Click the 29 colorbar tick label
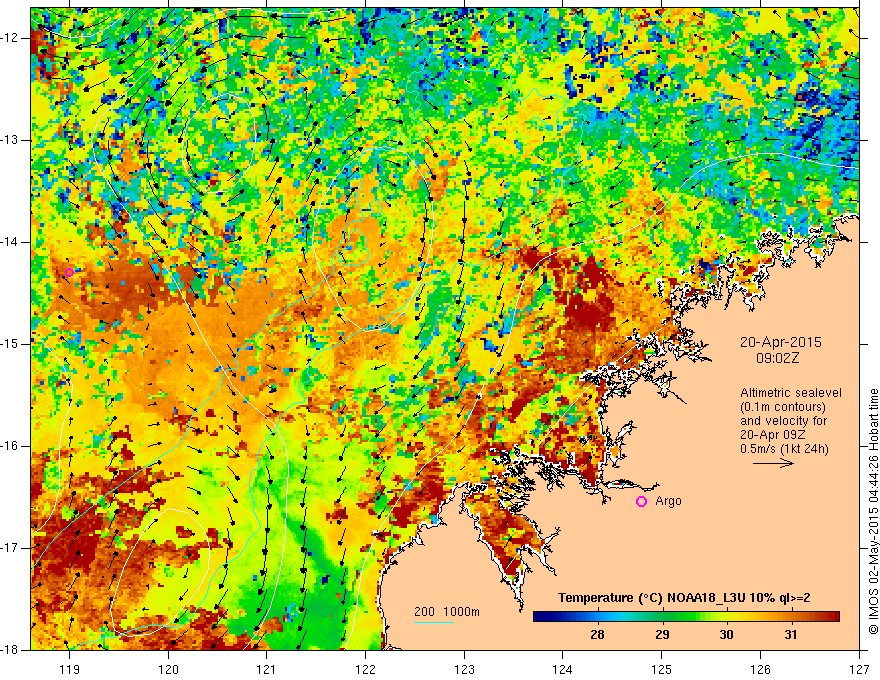This screenshot has width=880, height=680. pyautogui.click(x=662, y=635)
